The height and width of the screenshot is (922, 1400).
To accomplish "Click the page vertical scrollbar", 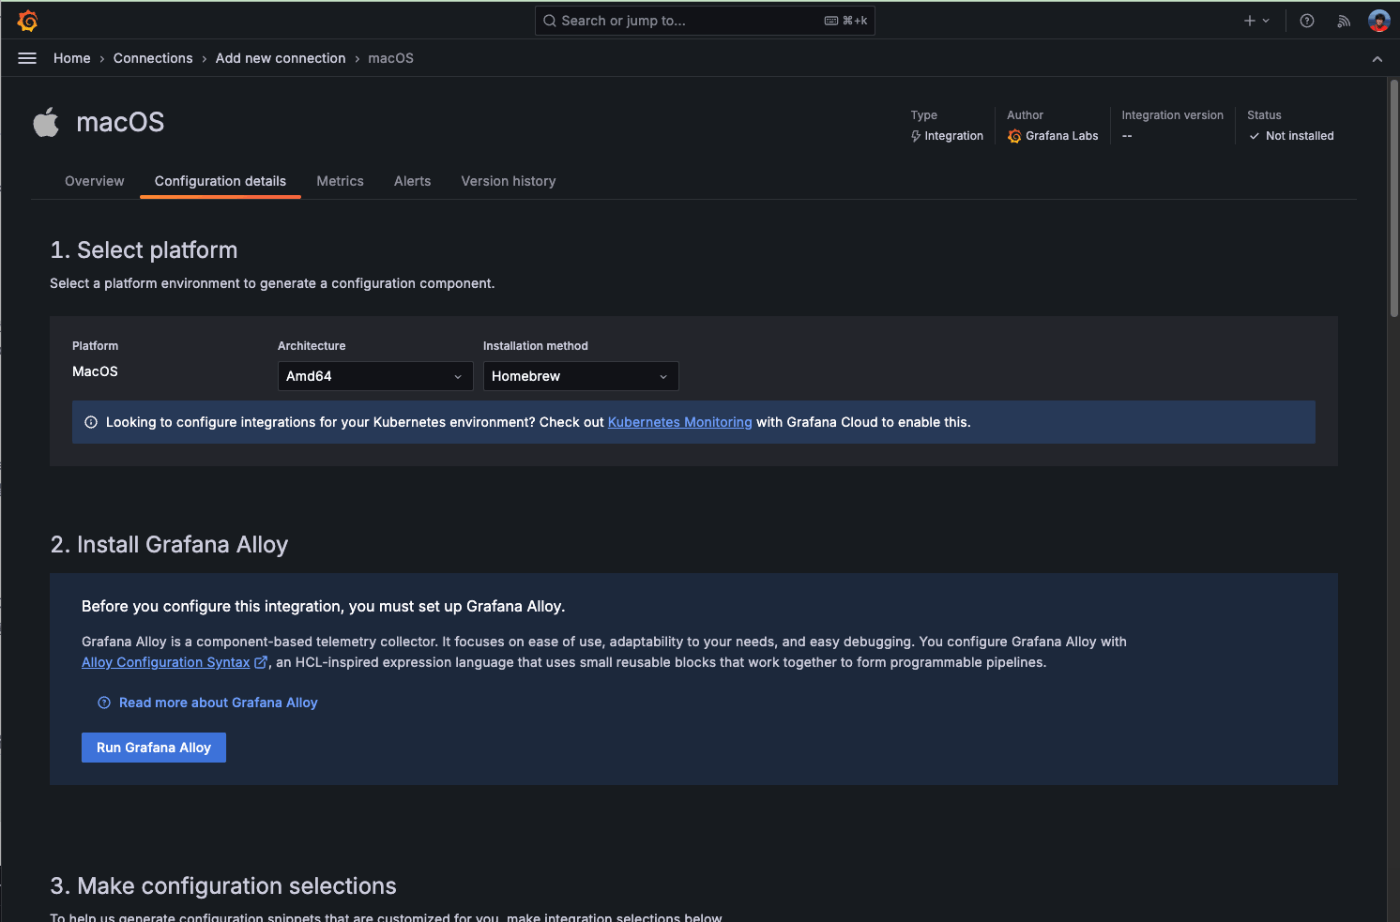I will coord(1393,198).
